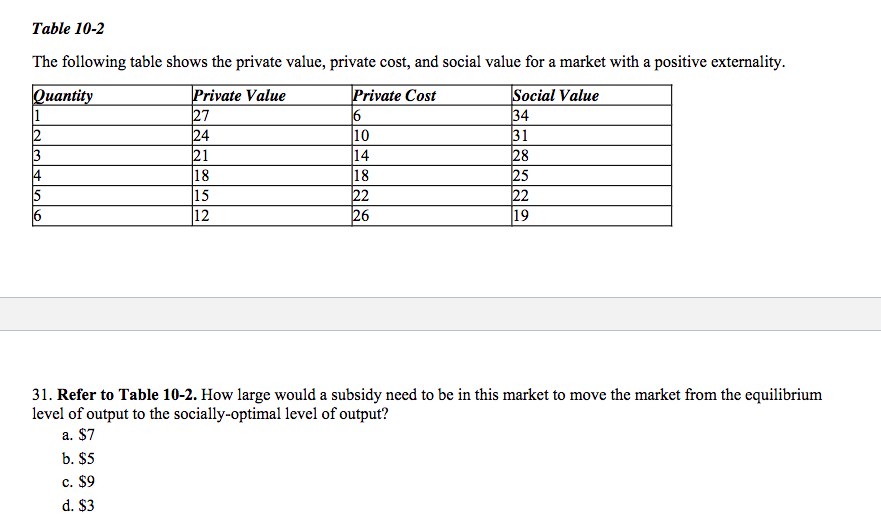This screenshot has height=525, width=881.
Task: Click the Quantity column header
Action: pyautogui.click(x=63, y=96)
